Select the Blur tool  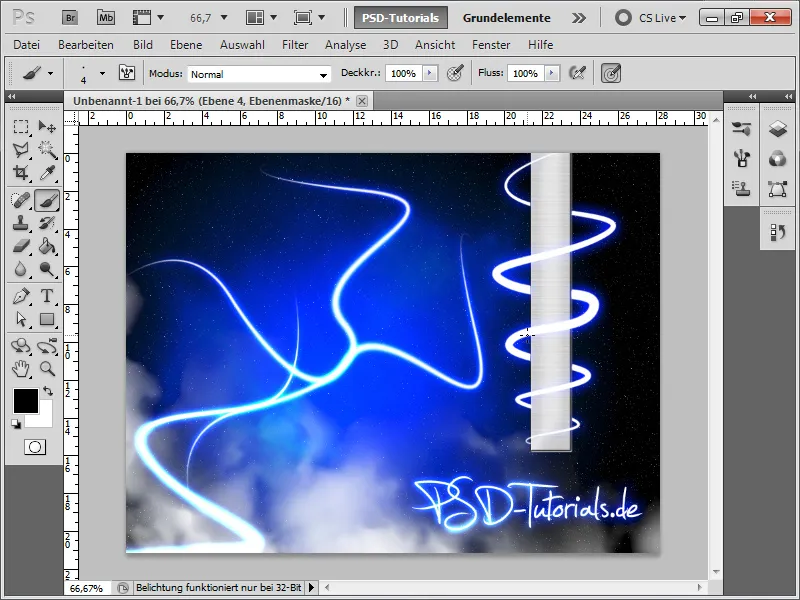[x=21, y=269]
